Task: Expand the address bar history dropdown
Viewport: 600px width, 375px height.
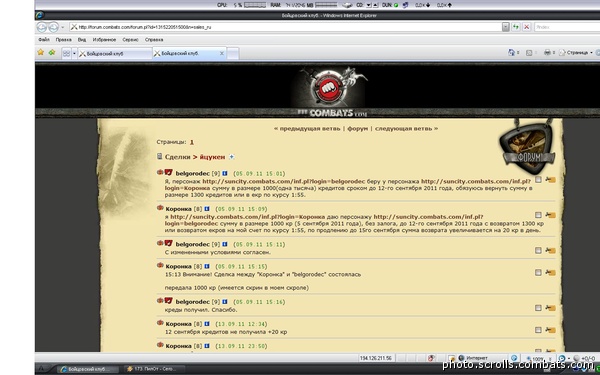Action: point(505,27)
